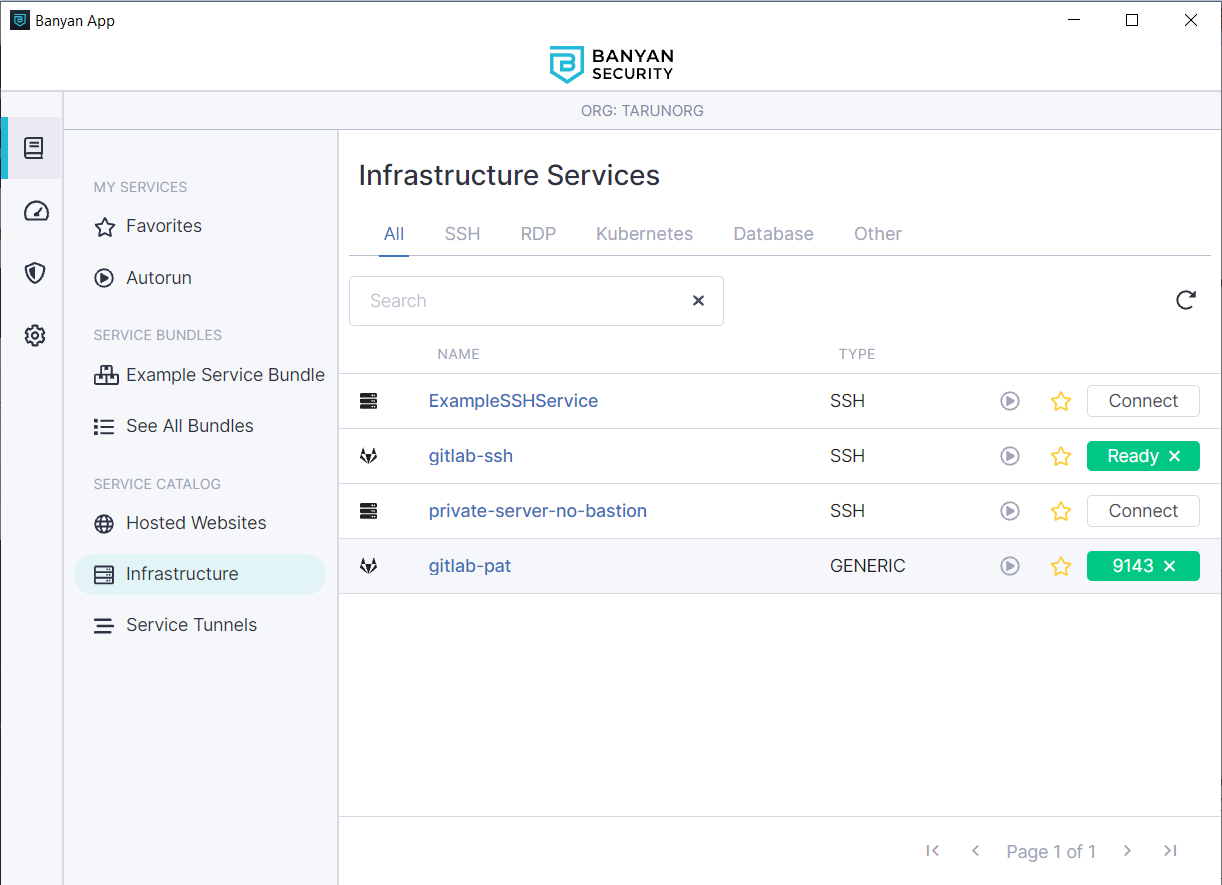Open the gitlab-pat service link

tap(469, 566)
